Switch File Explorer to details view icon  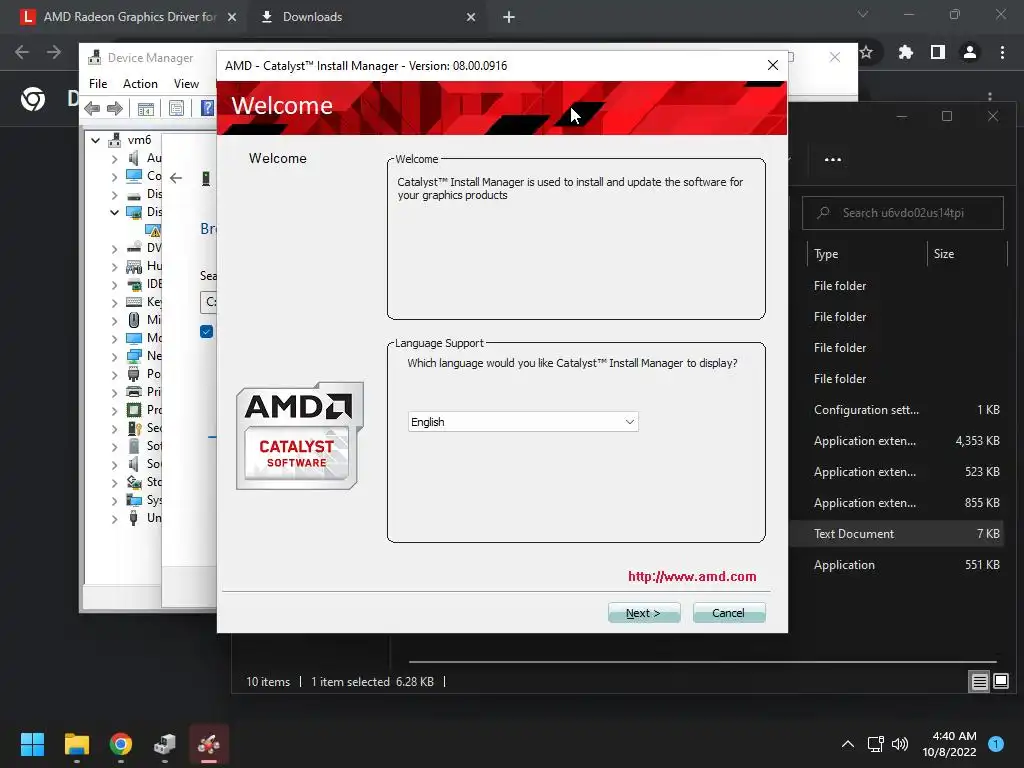(980, 682)
